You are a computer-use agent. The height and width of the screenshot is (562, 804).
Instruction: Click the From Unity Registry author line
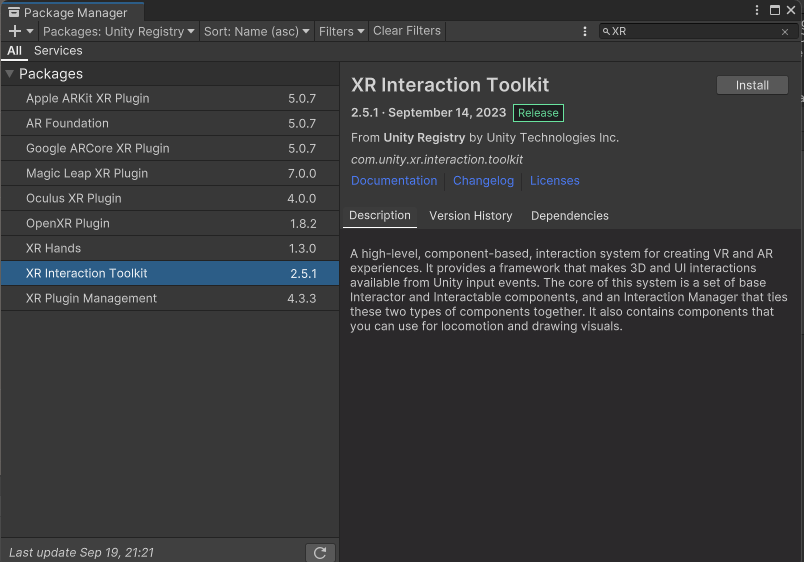click(485, 137)
